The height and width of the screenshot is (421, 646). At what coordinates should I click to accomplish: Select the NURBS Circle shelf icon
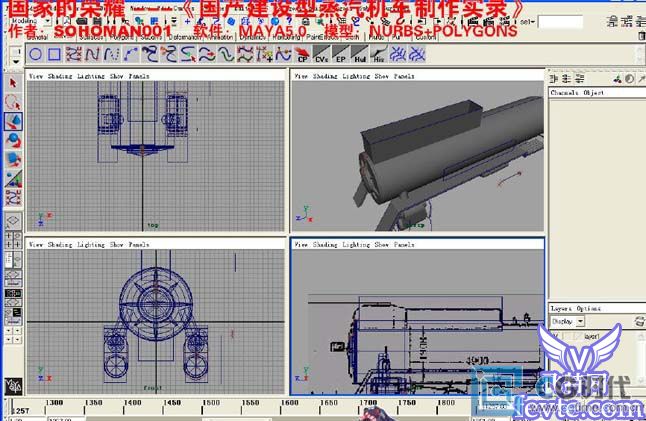click(x=35, y=54)
